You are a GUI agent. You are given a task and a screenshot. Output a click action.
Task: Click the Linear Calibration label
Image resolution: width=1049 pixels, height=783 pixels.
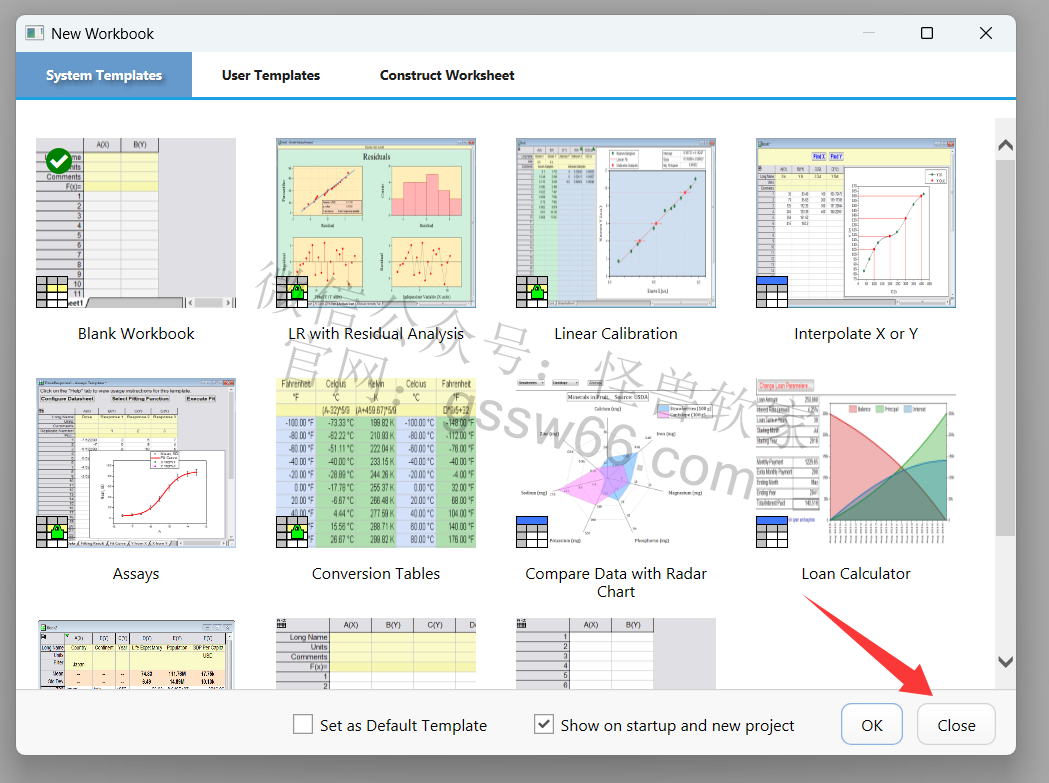coord(616,333)
